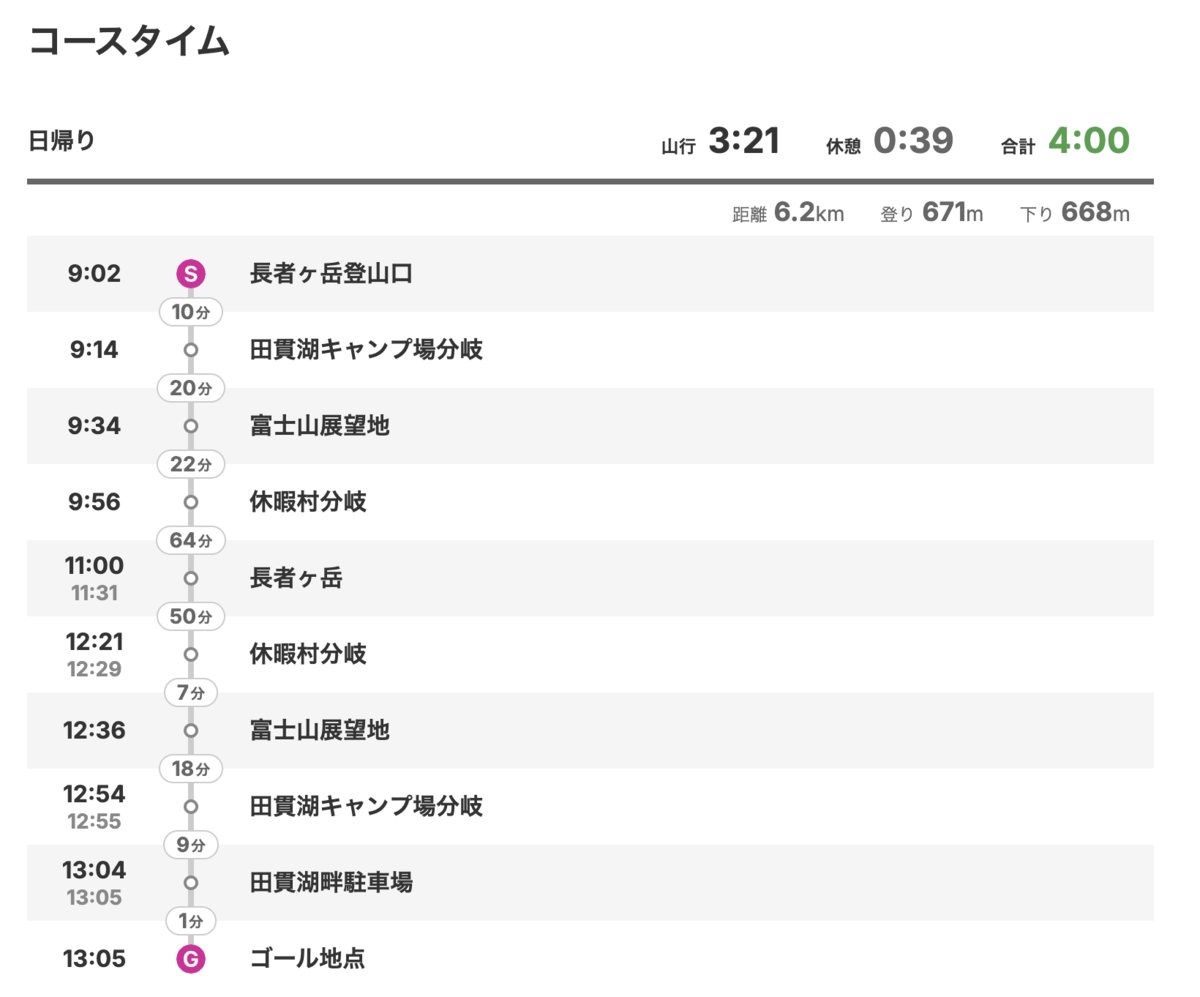This screenshot has height=997, width=1200.
Task: Select the waypoint circle at 9:56 休暇村分岐
Action: (x=190, y=502)
